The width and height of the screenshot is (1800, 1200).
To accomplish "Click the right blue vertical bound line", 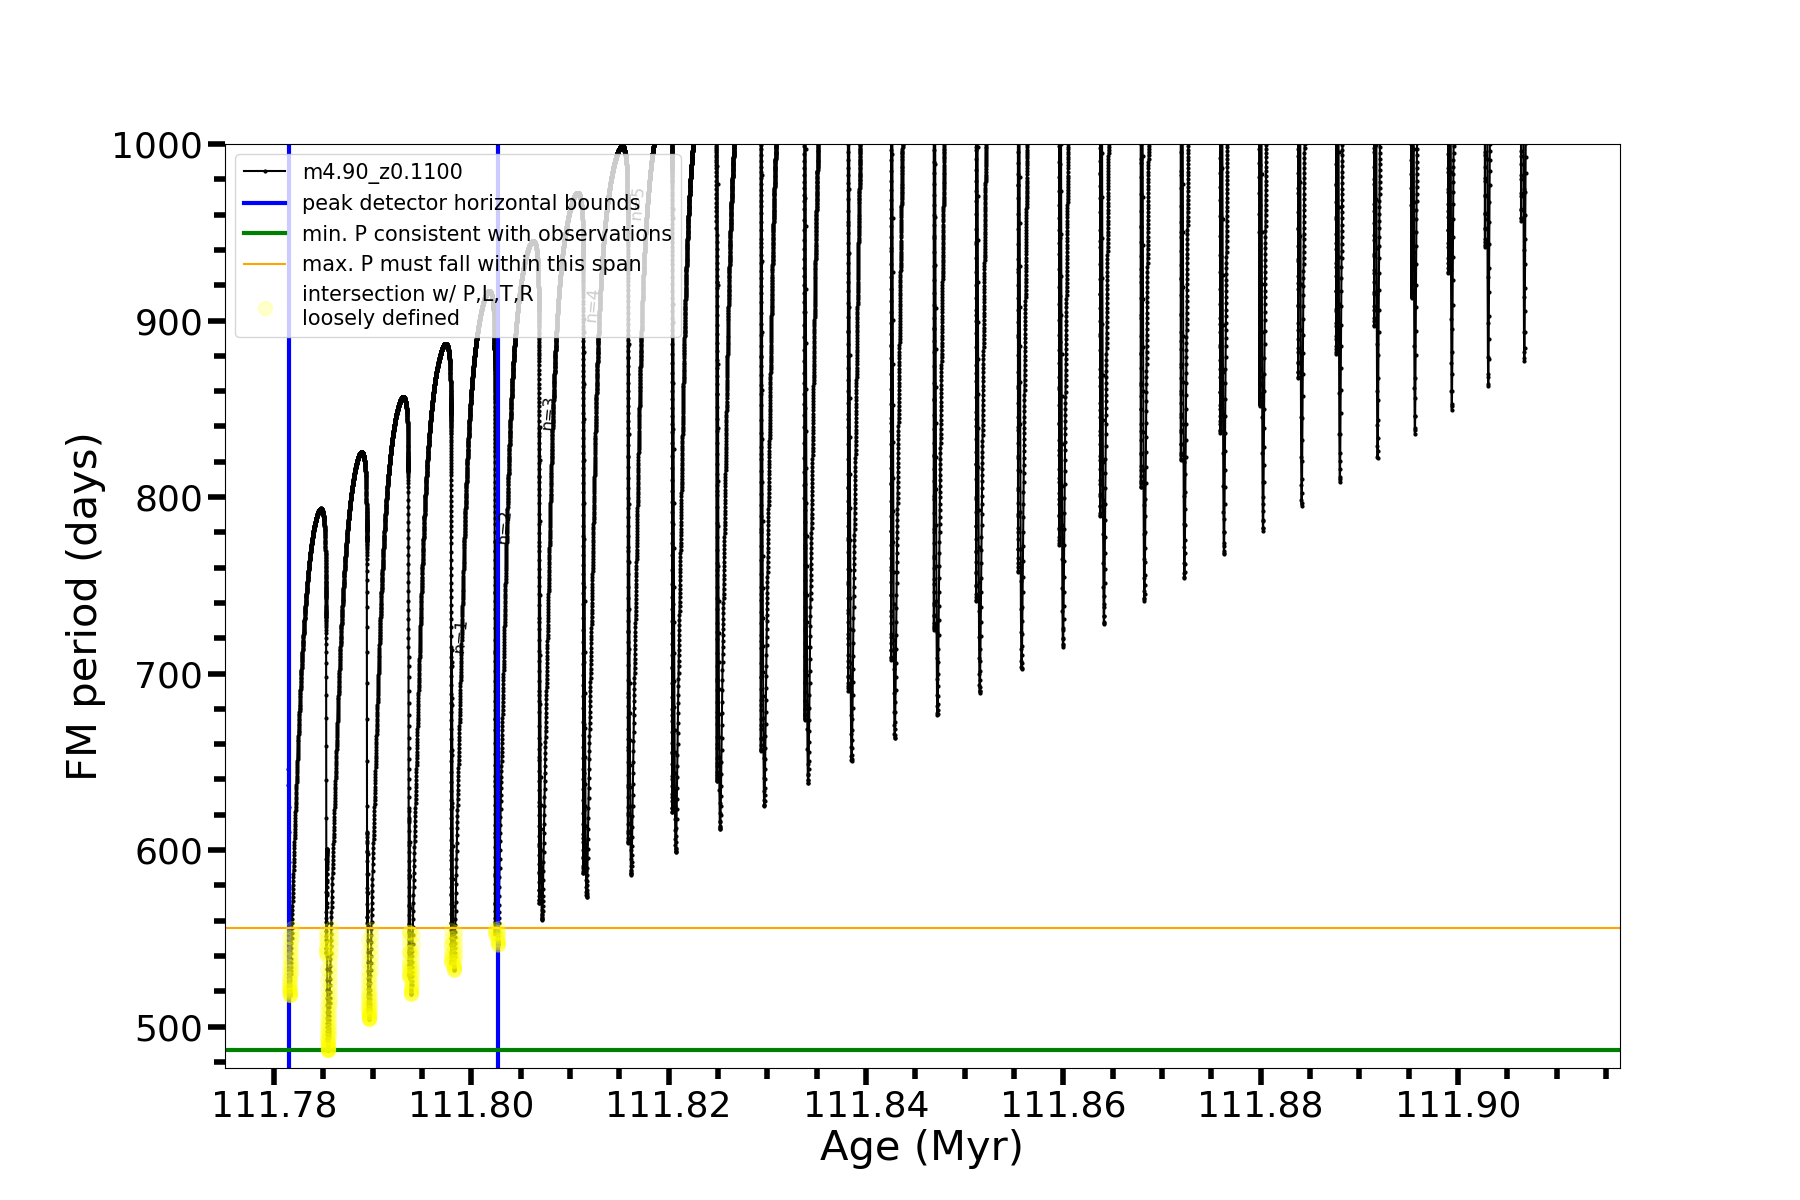I will point(498,700).
